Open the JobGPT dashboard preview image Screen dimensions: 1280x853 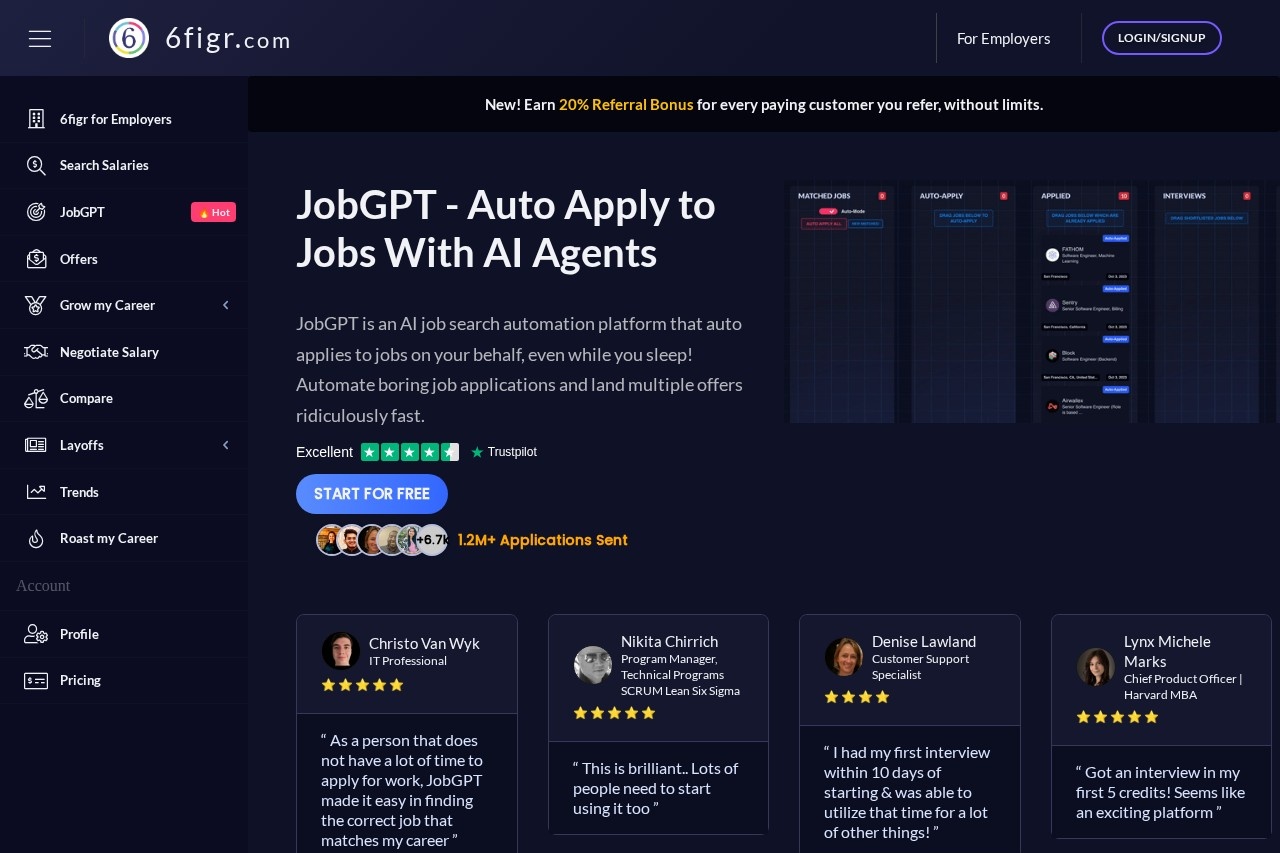click(x=1034, y=301)
